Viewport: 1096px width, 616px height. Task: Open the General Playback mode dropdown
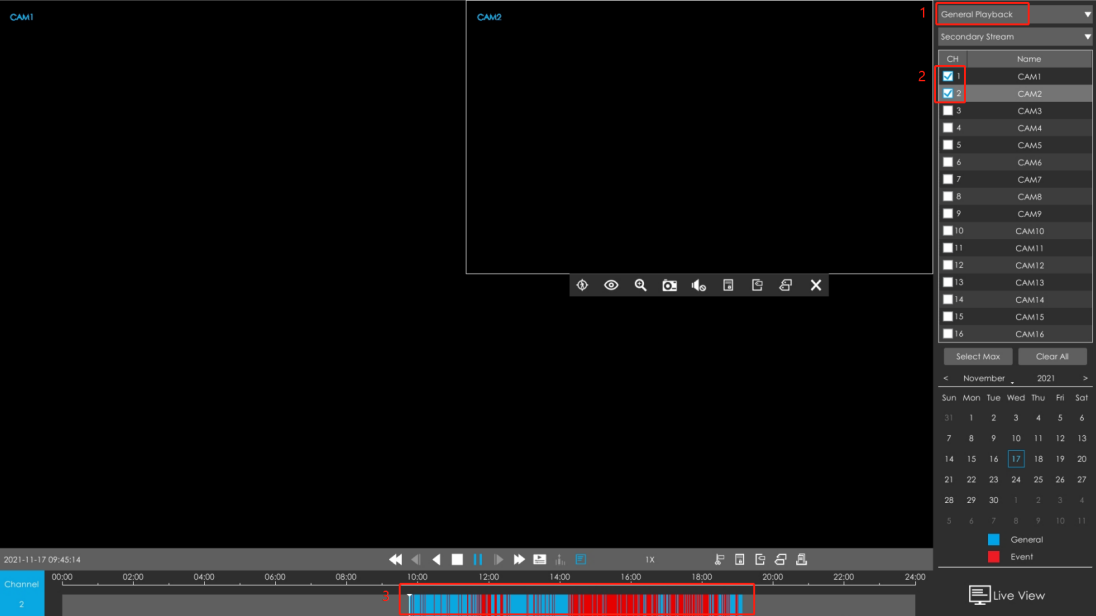point(1015,14)
